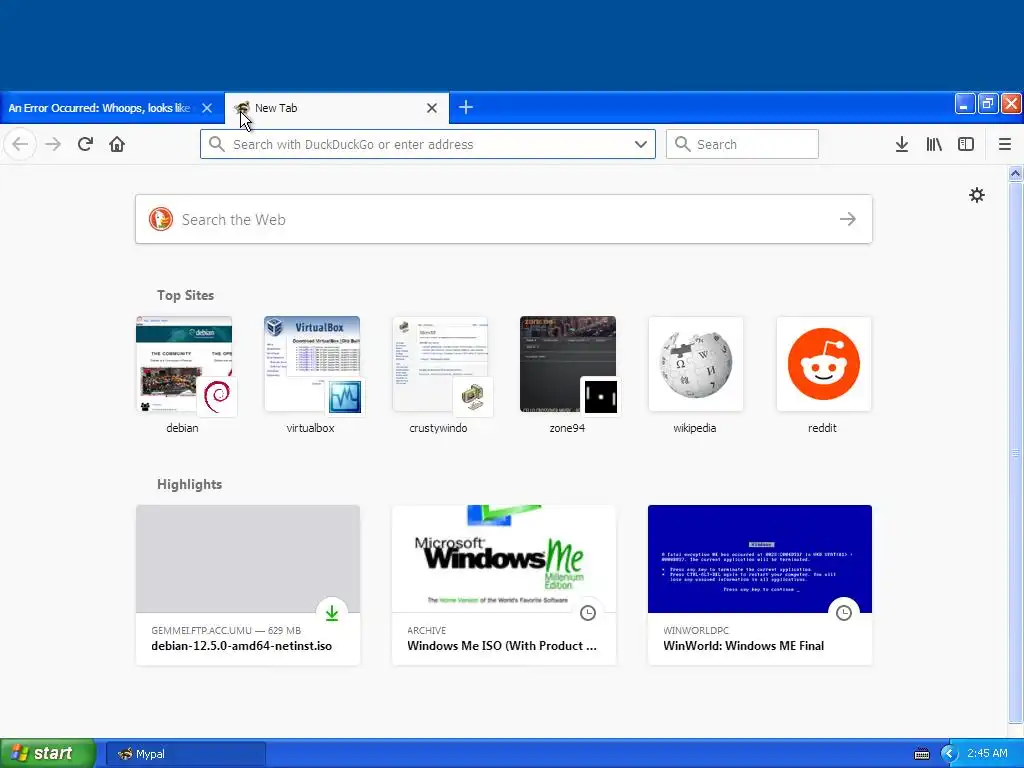Viewport: 1024px width, 768px height.
Task: Open the zone94 top site
Action: 568,375
